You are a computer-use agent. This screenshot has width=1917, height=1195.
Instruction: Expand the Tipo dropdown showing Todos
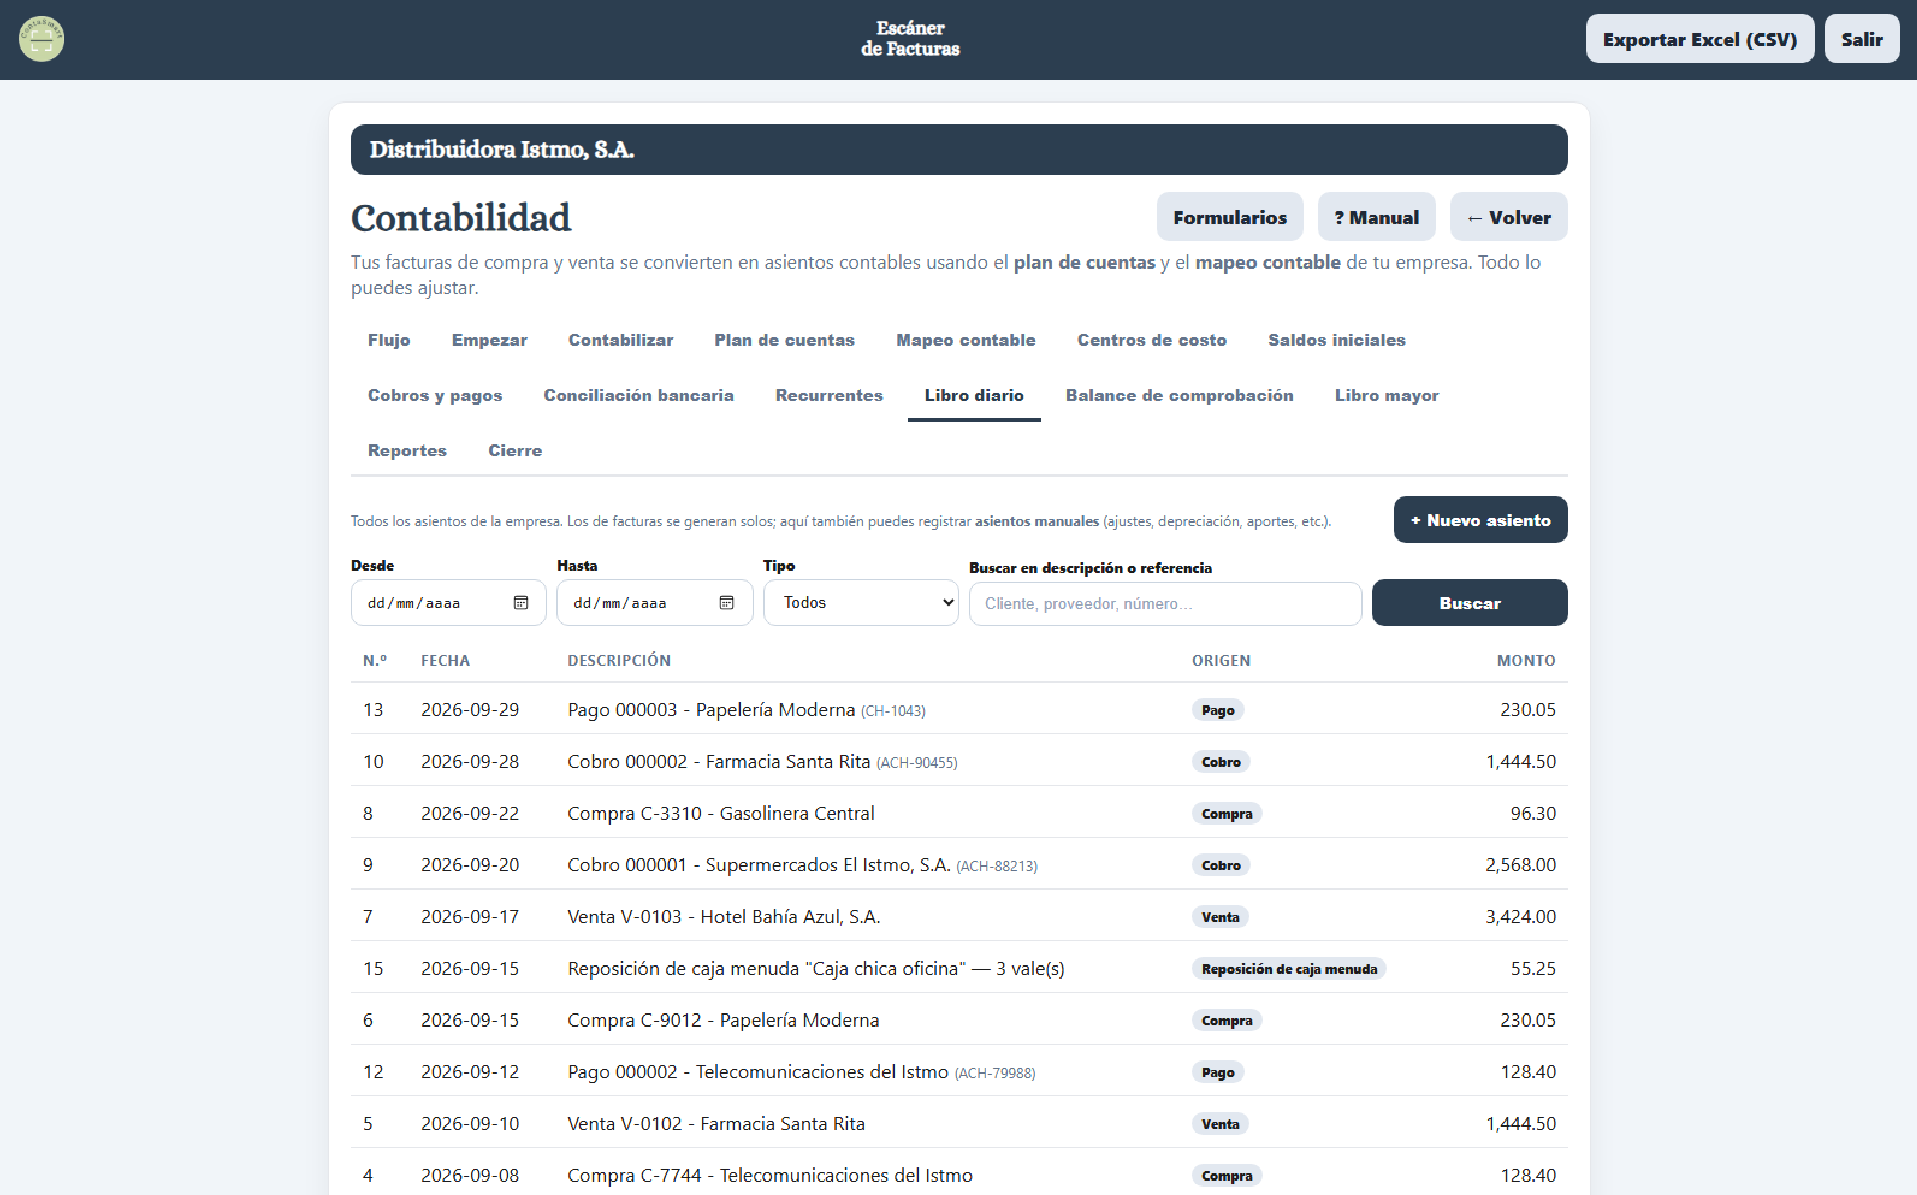pyautogui.click(x=861, y=603)
